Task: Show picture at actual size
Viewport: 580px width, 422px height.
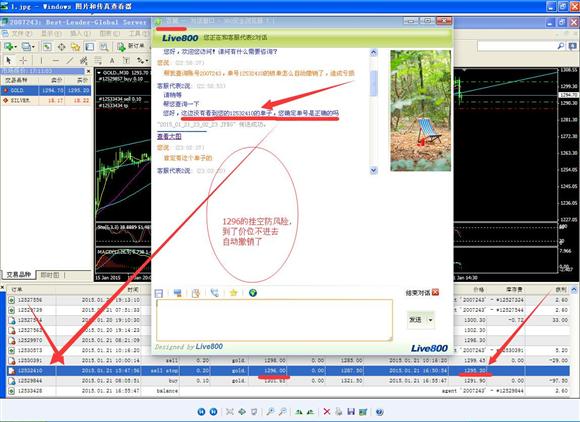Action: tap(242, 412)
